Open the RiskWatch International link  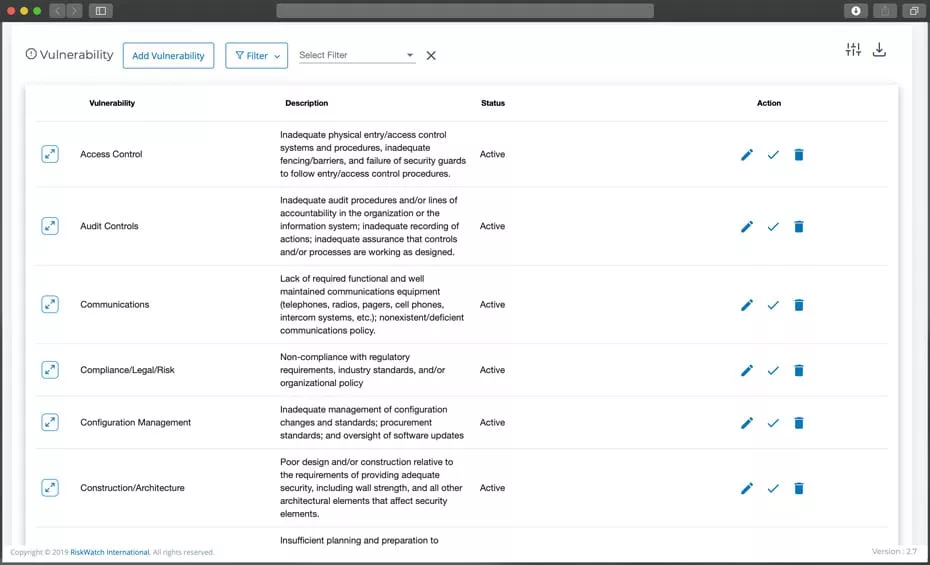coord(110,552)
